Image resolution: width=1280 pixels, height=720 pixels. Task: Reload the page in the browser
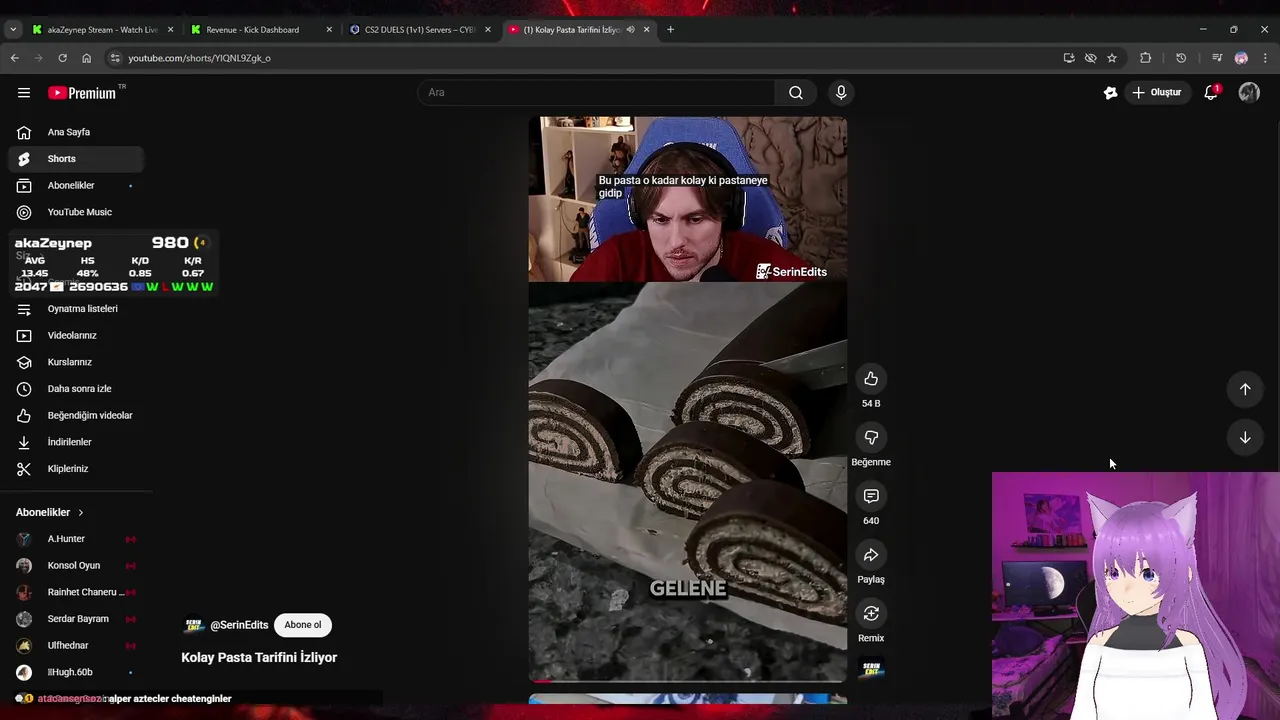pyautogui.click(x=62, y=58)
